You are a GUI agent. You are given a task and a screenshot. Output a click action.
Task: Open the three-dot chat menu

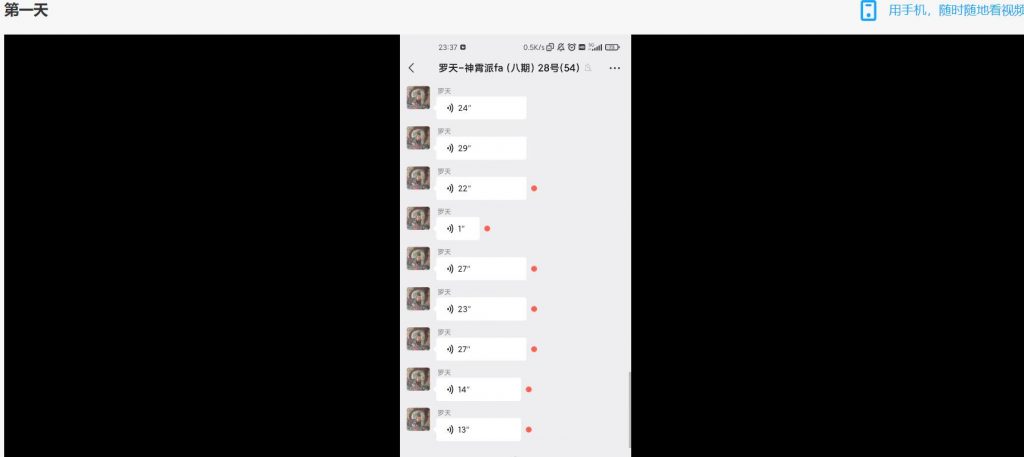[615, 68]
